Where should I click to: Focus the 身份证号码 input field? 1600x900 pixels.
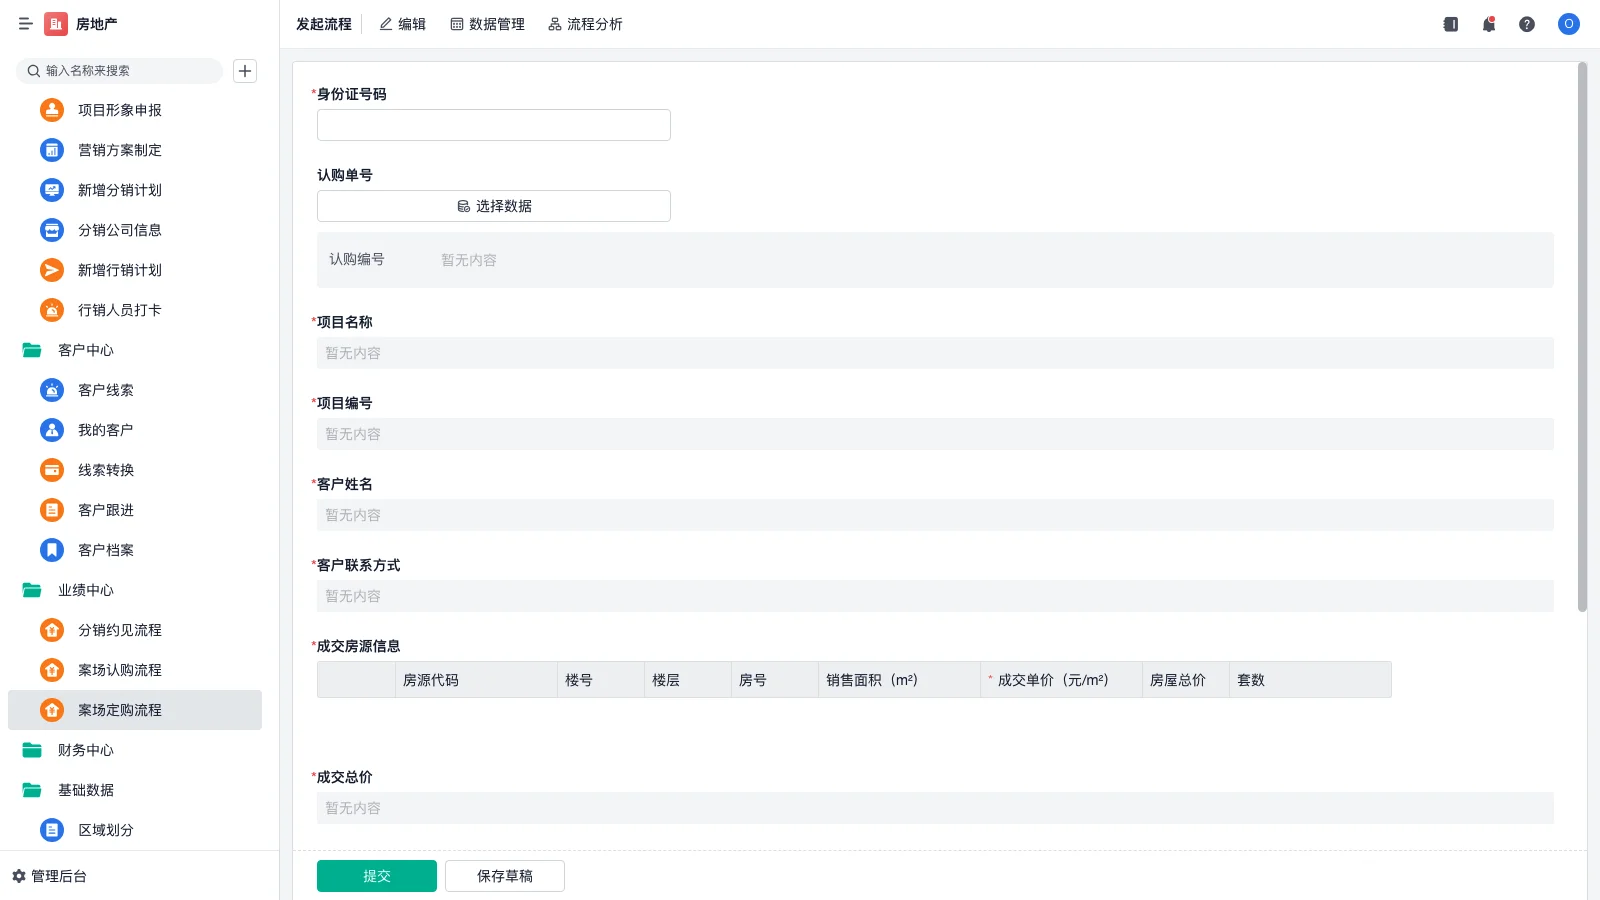click(x=494, y=125)
